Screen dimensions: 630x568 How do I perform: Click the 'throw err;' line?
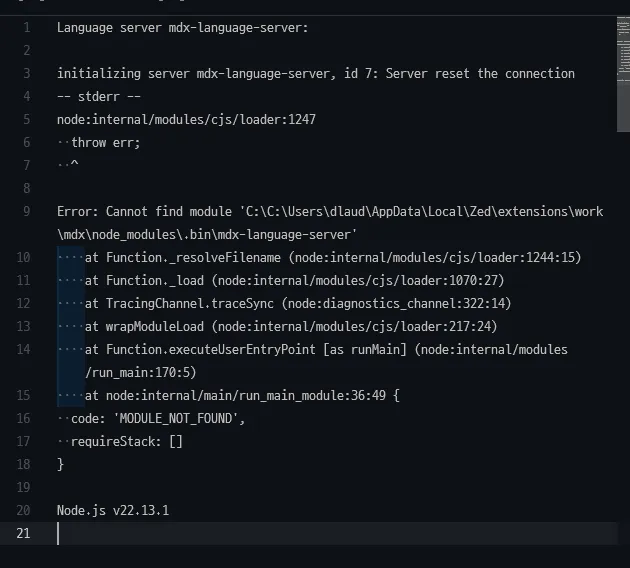pyautogui.click(x=105, y=142)
